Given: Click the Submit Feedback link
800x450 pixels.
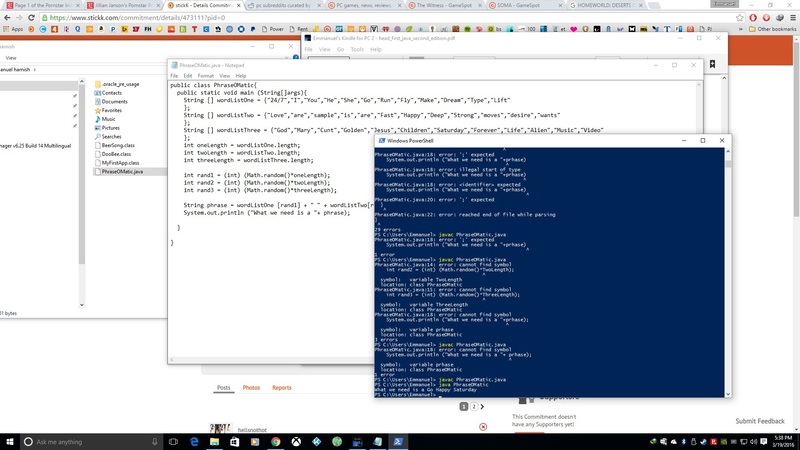Looking at the screenshot, I should [x=762, y=421].
